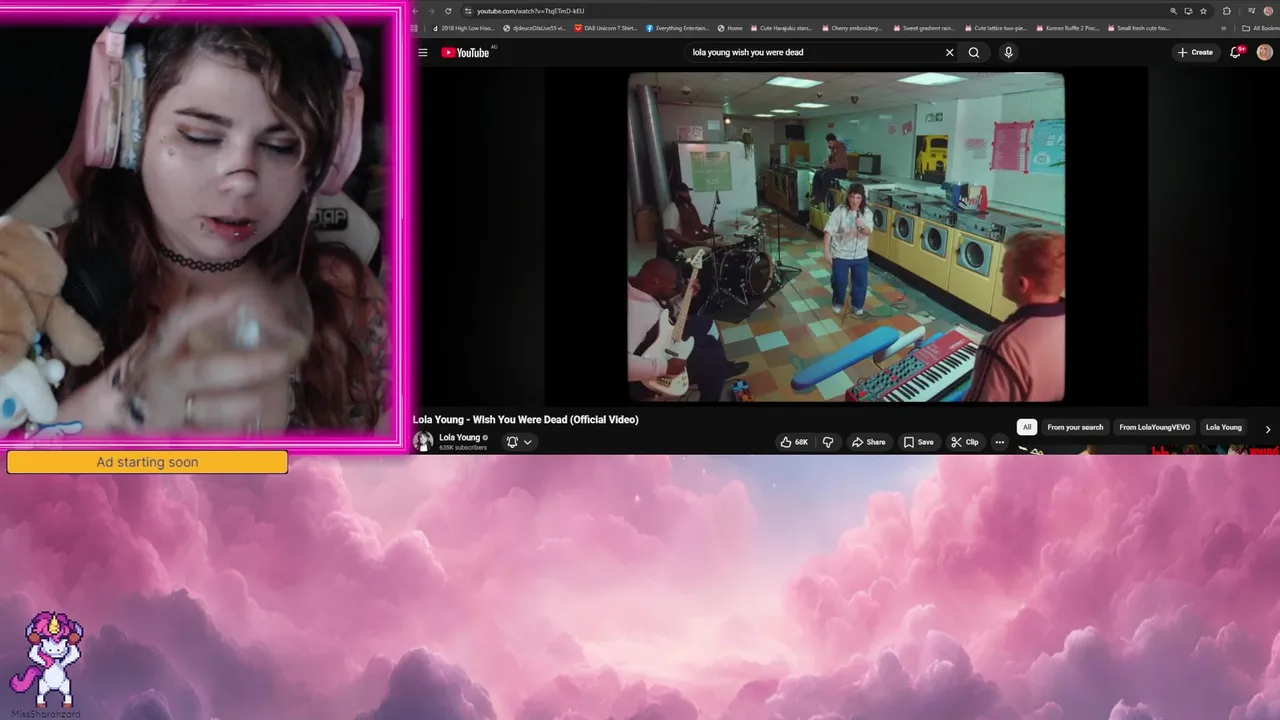Viewport: 1280px width, 720px height.
Task: Open the YouTube hamburger guide menu
Action: click(x=423, y=52)
